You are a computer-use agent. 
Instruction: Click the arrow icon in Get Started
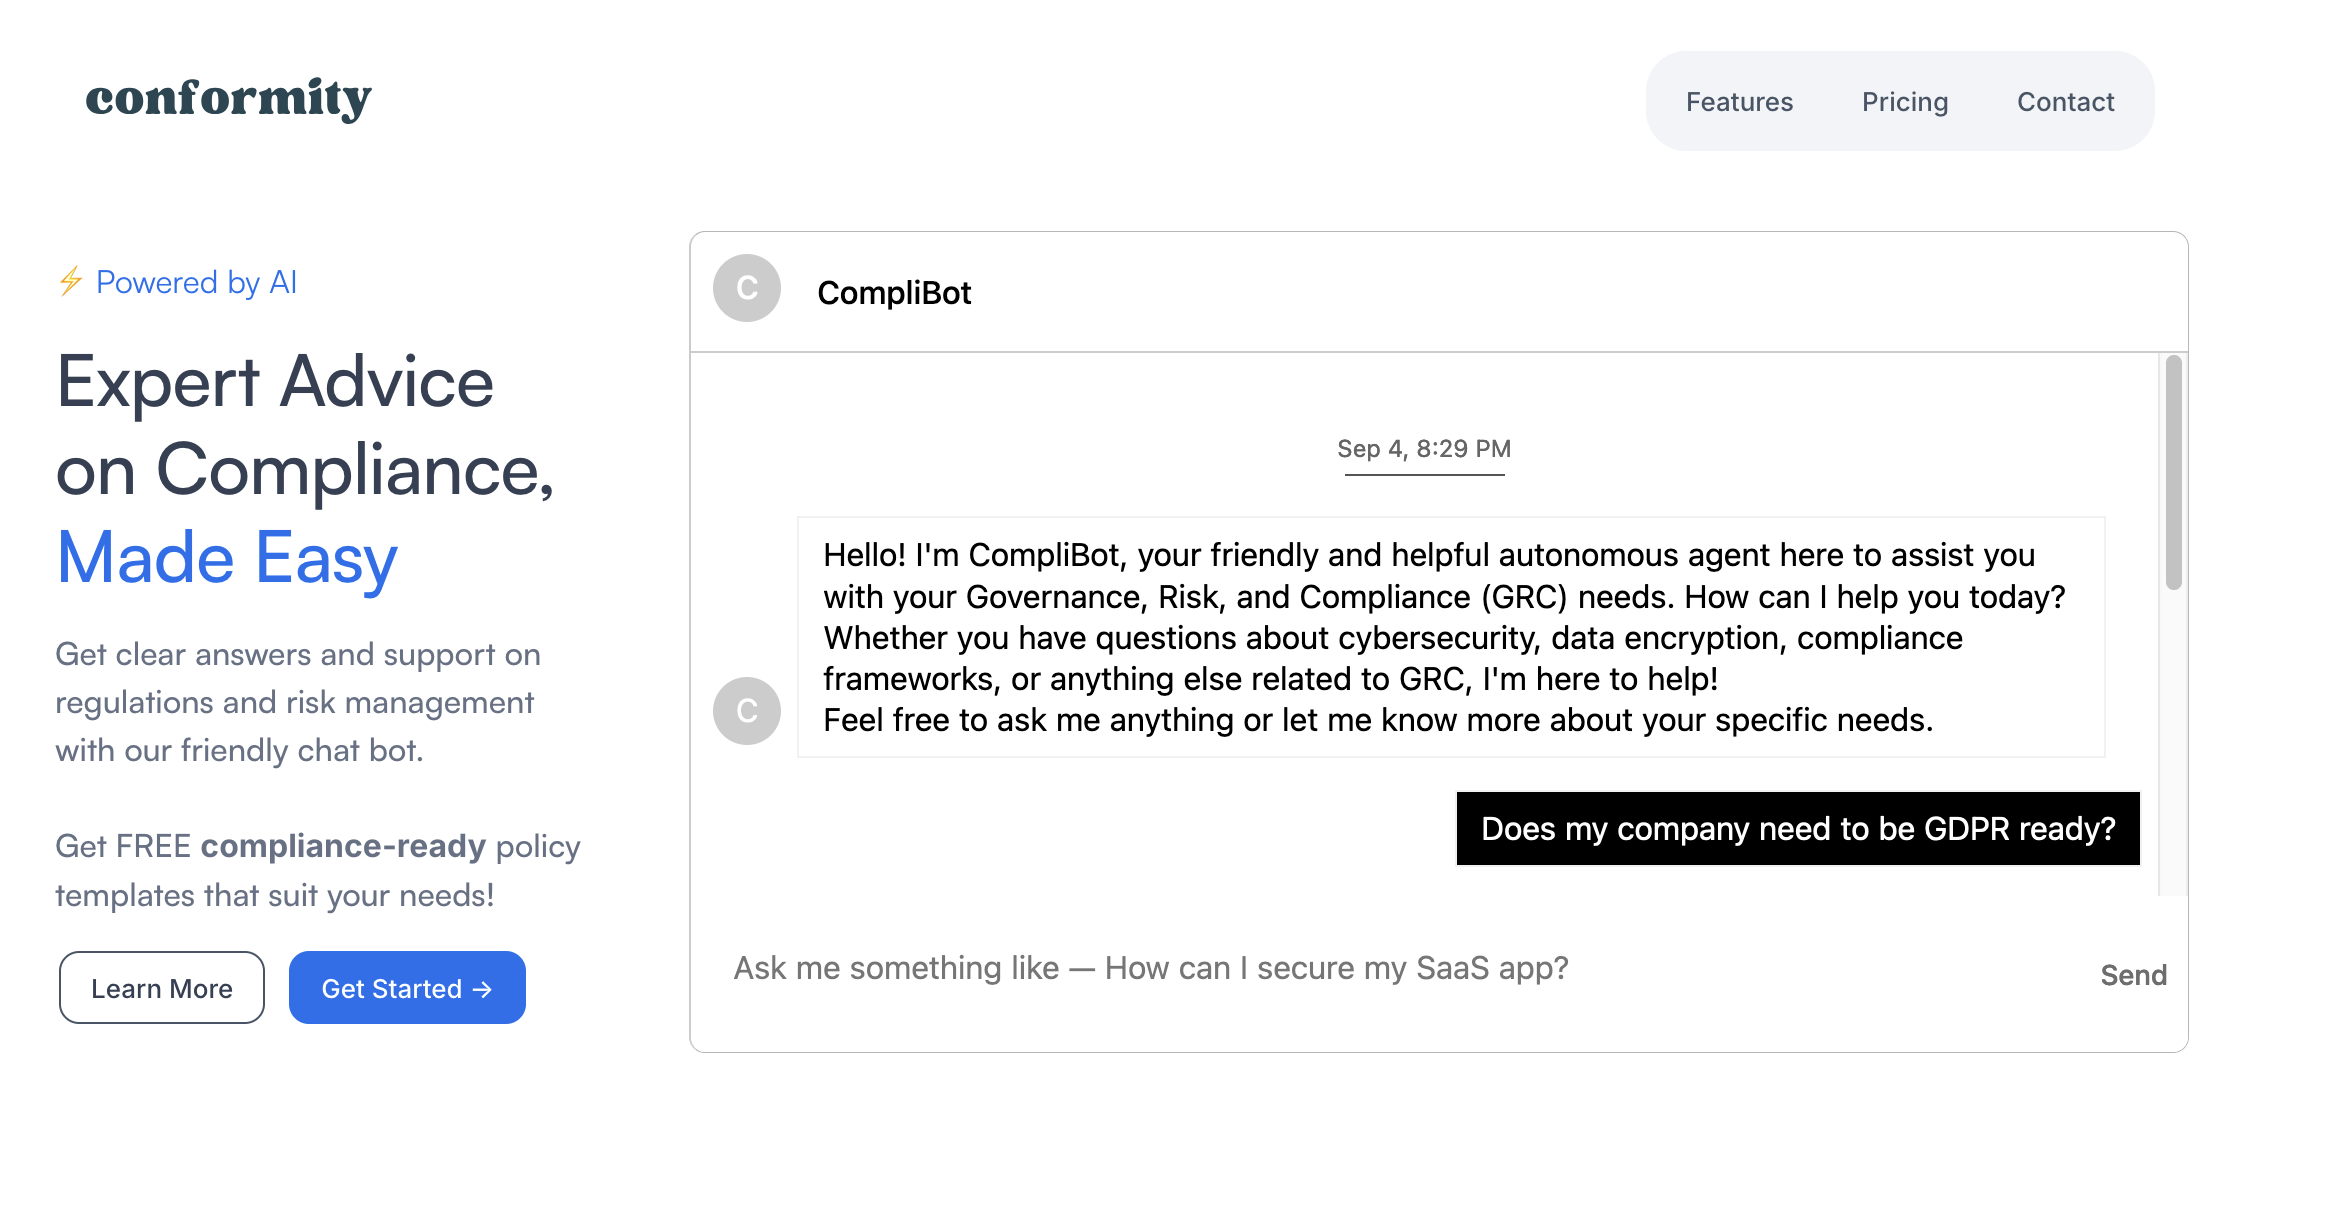[483, 989]
